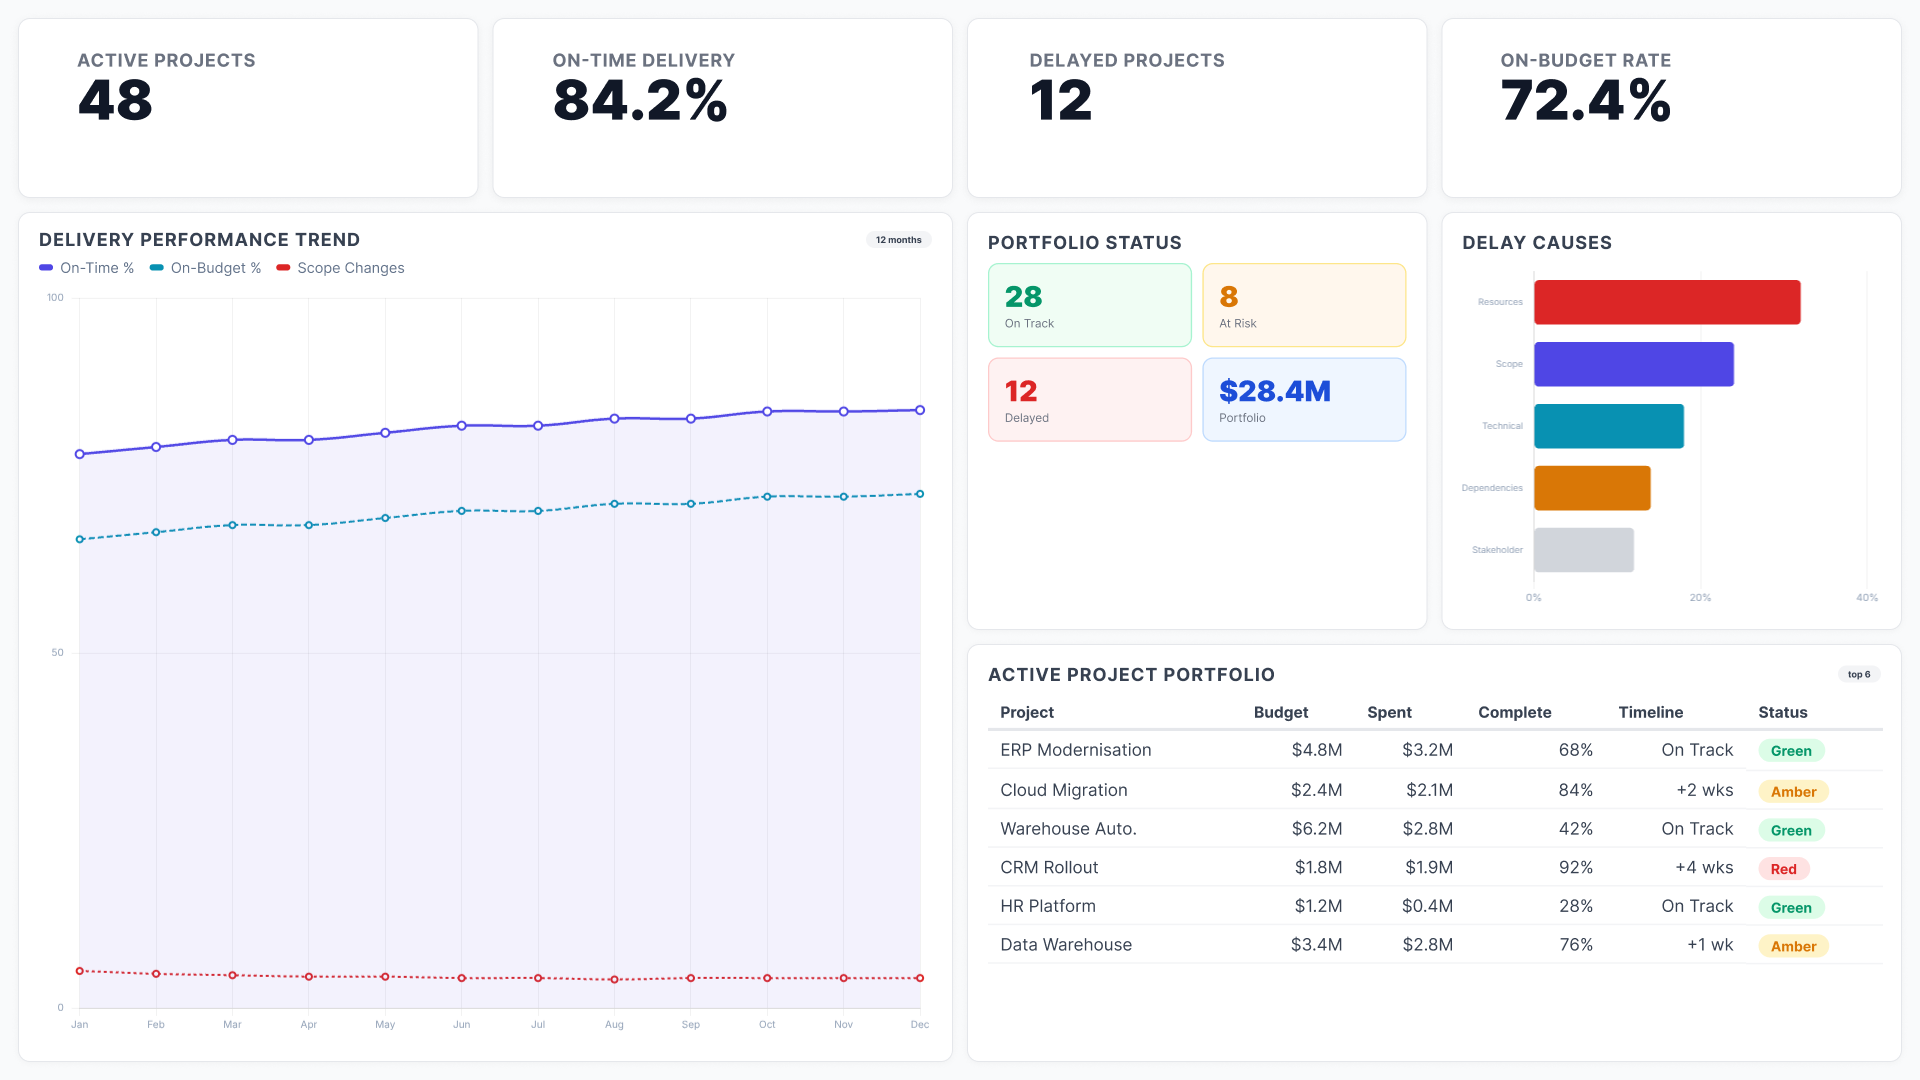The height and width of the screenshot is (1080, 1920).
Task: Select the red Resources bar in Delay Causes
Action: click(x=1667, y=302)
